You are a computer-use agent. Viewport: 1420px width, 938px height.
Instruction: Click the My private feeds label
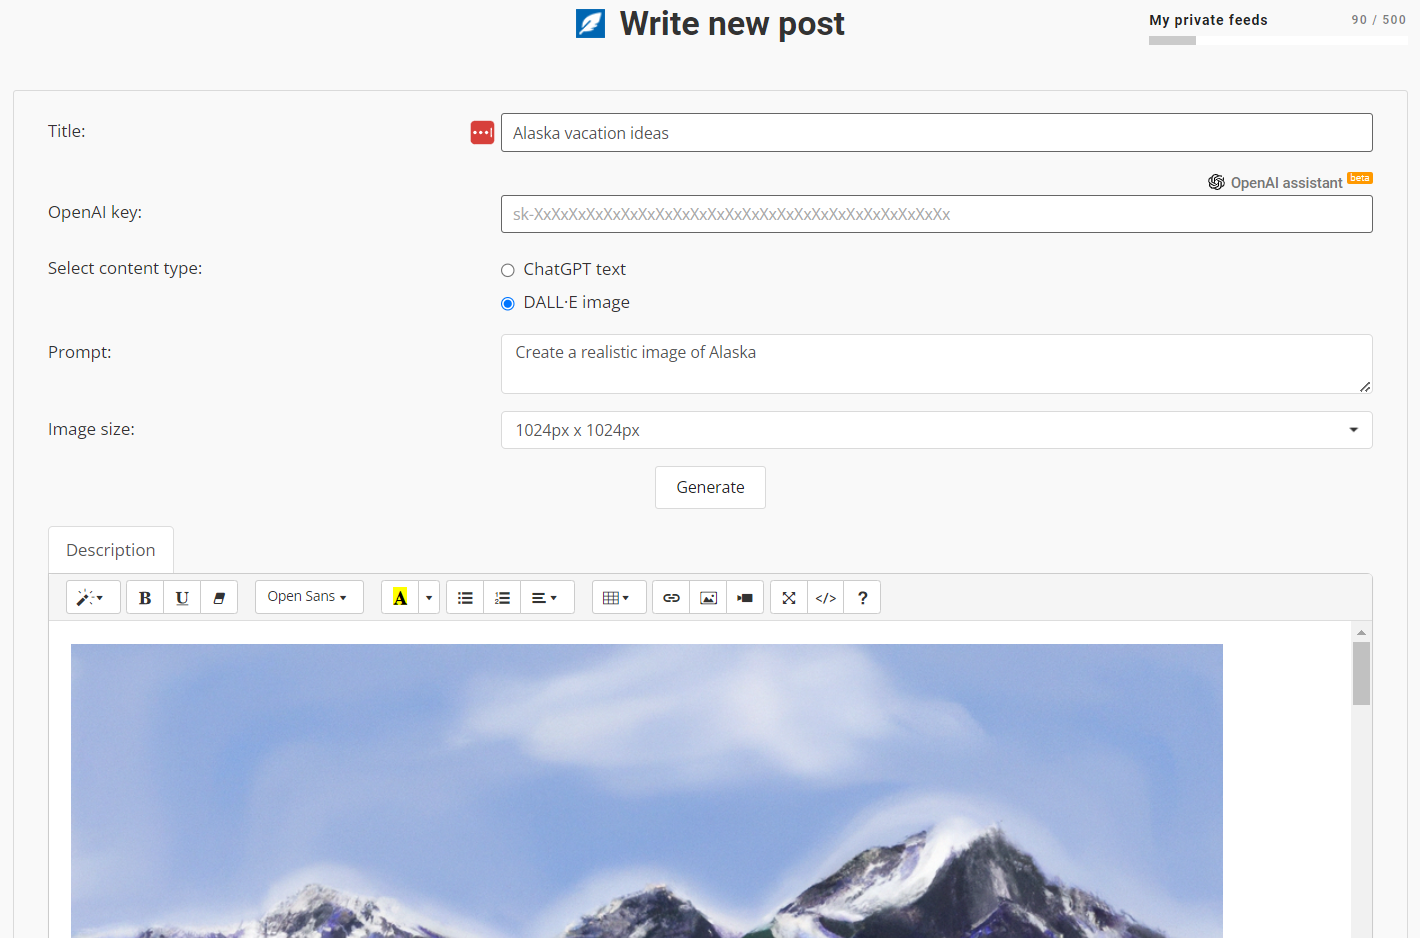[x=1208, y=20]
